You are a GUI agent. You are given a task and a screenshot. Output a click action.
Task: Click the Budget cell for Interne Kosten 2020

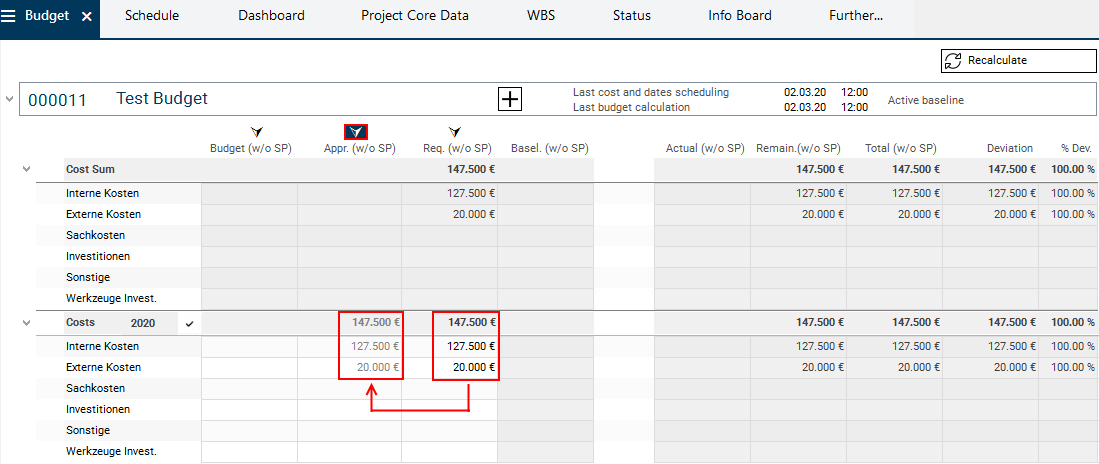[x=249, y=346]
